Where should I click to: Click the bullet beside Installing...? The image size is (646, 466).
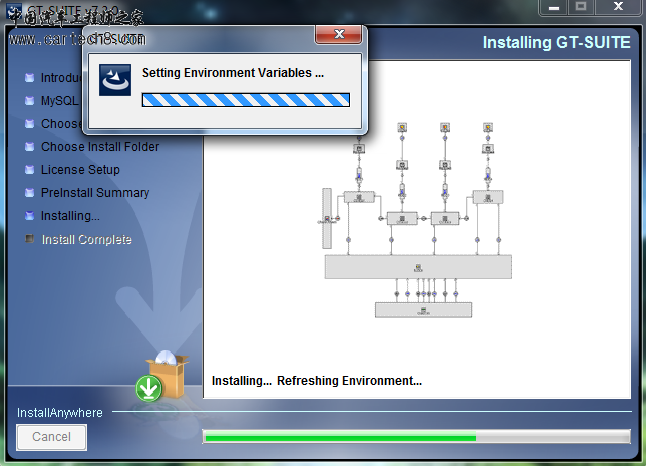pos(30,215)
